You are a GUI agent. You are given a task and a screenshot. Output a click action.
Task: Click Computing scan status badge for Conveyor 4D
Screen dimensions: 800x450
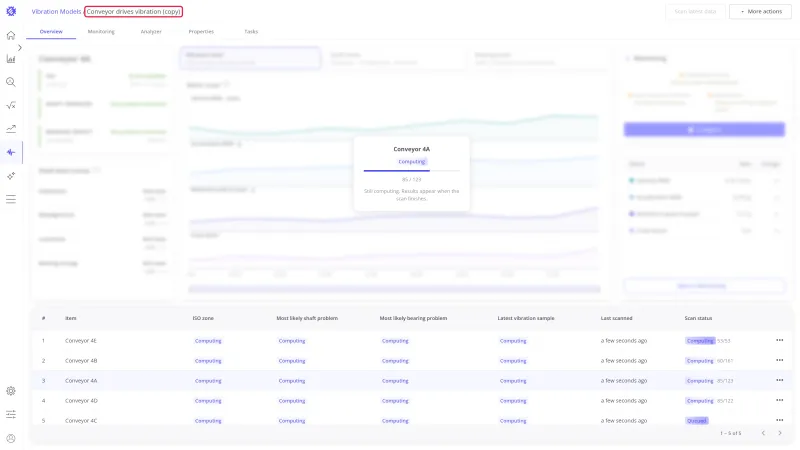click(700, 401)
